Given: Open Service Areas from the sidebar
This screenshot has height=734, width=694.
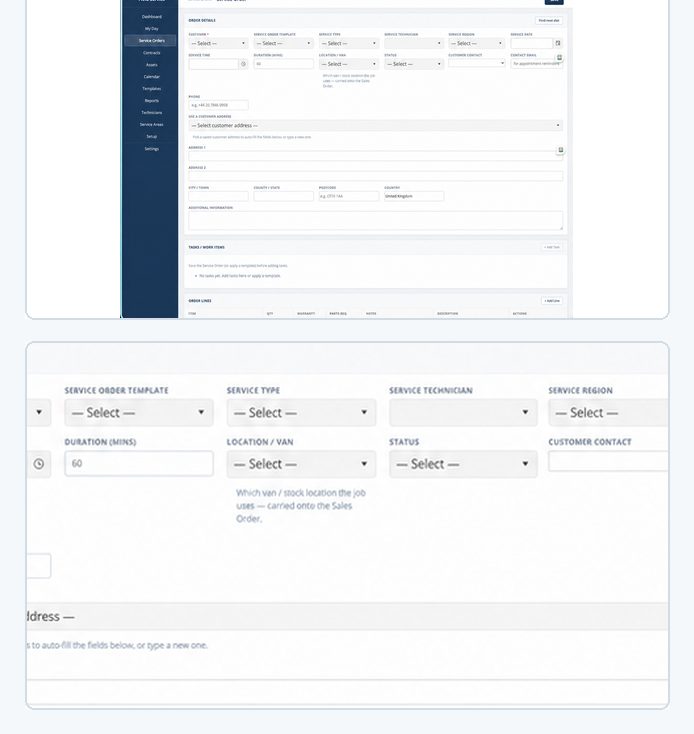Looking at the screenshot, I should click(x=152, y=125).
